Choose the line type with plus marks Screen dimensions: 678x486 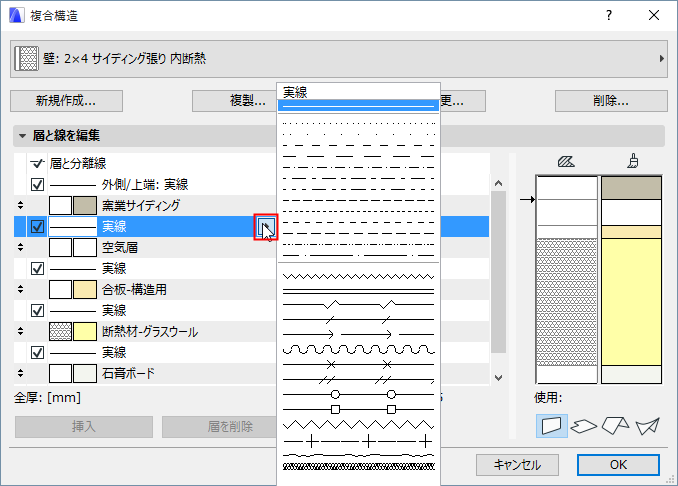coord(358,441)
